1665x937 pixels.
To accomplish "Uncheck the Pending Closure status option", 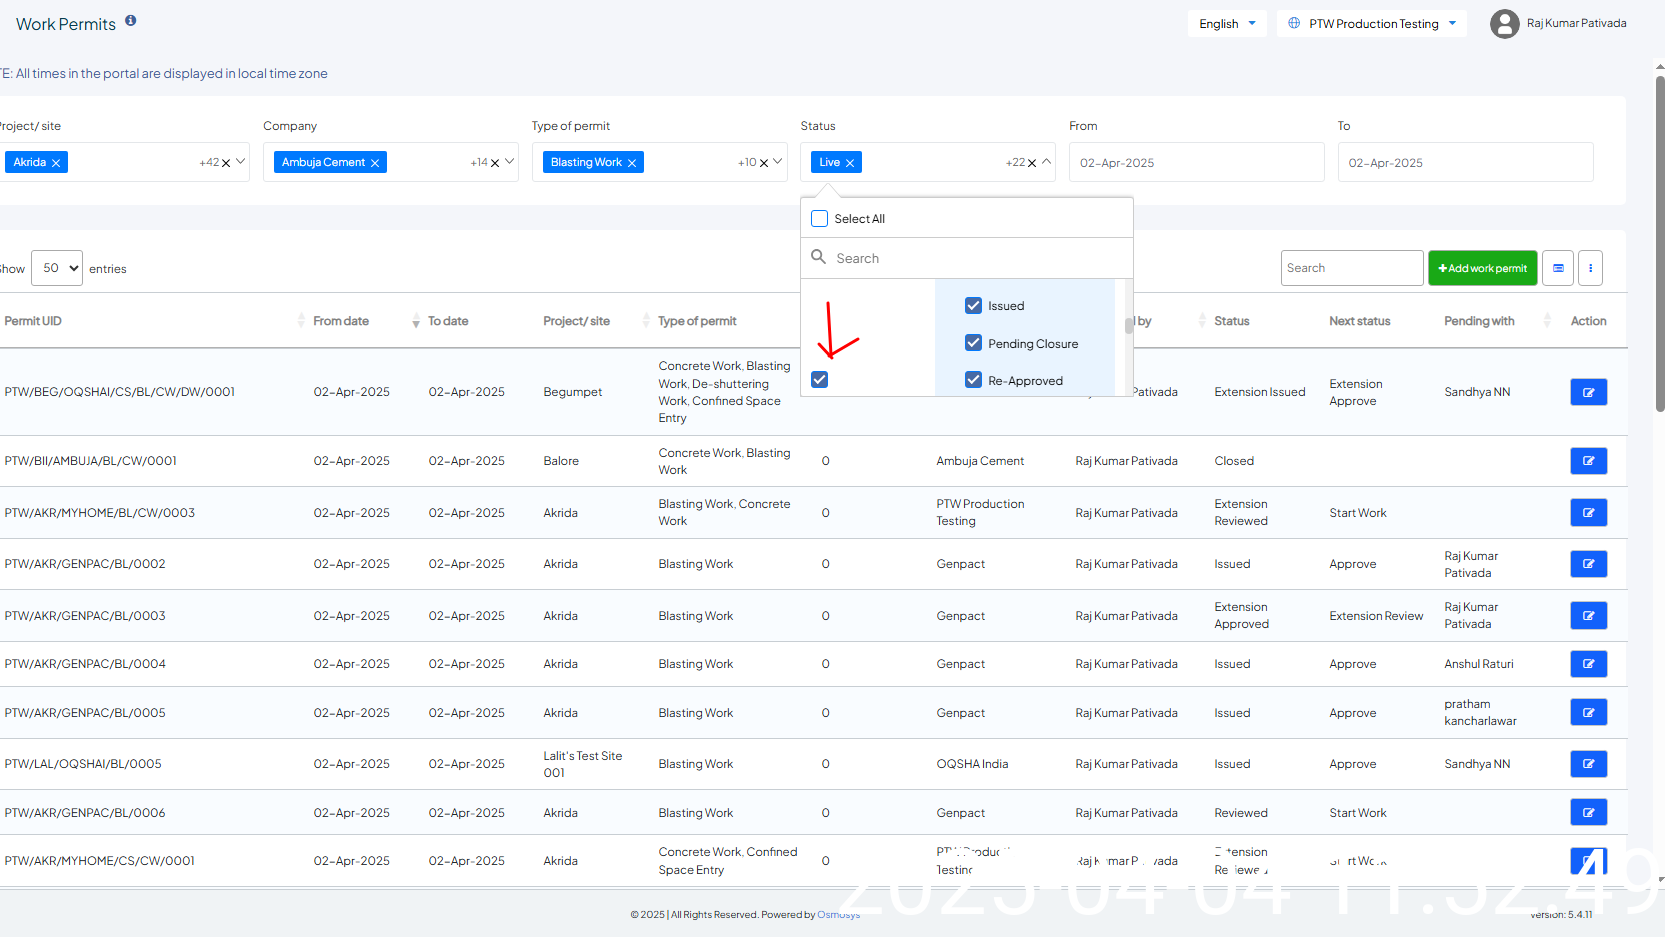I will click(973, 343).
